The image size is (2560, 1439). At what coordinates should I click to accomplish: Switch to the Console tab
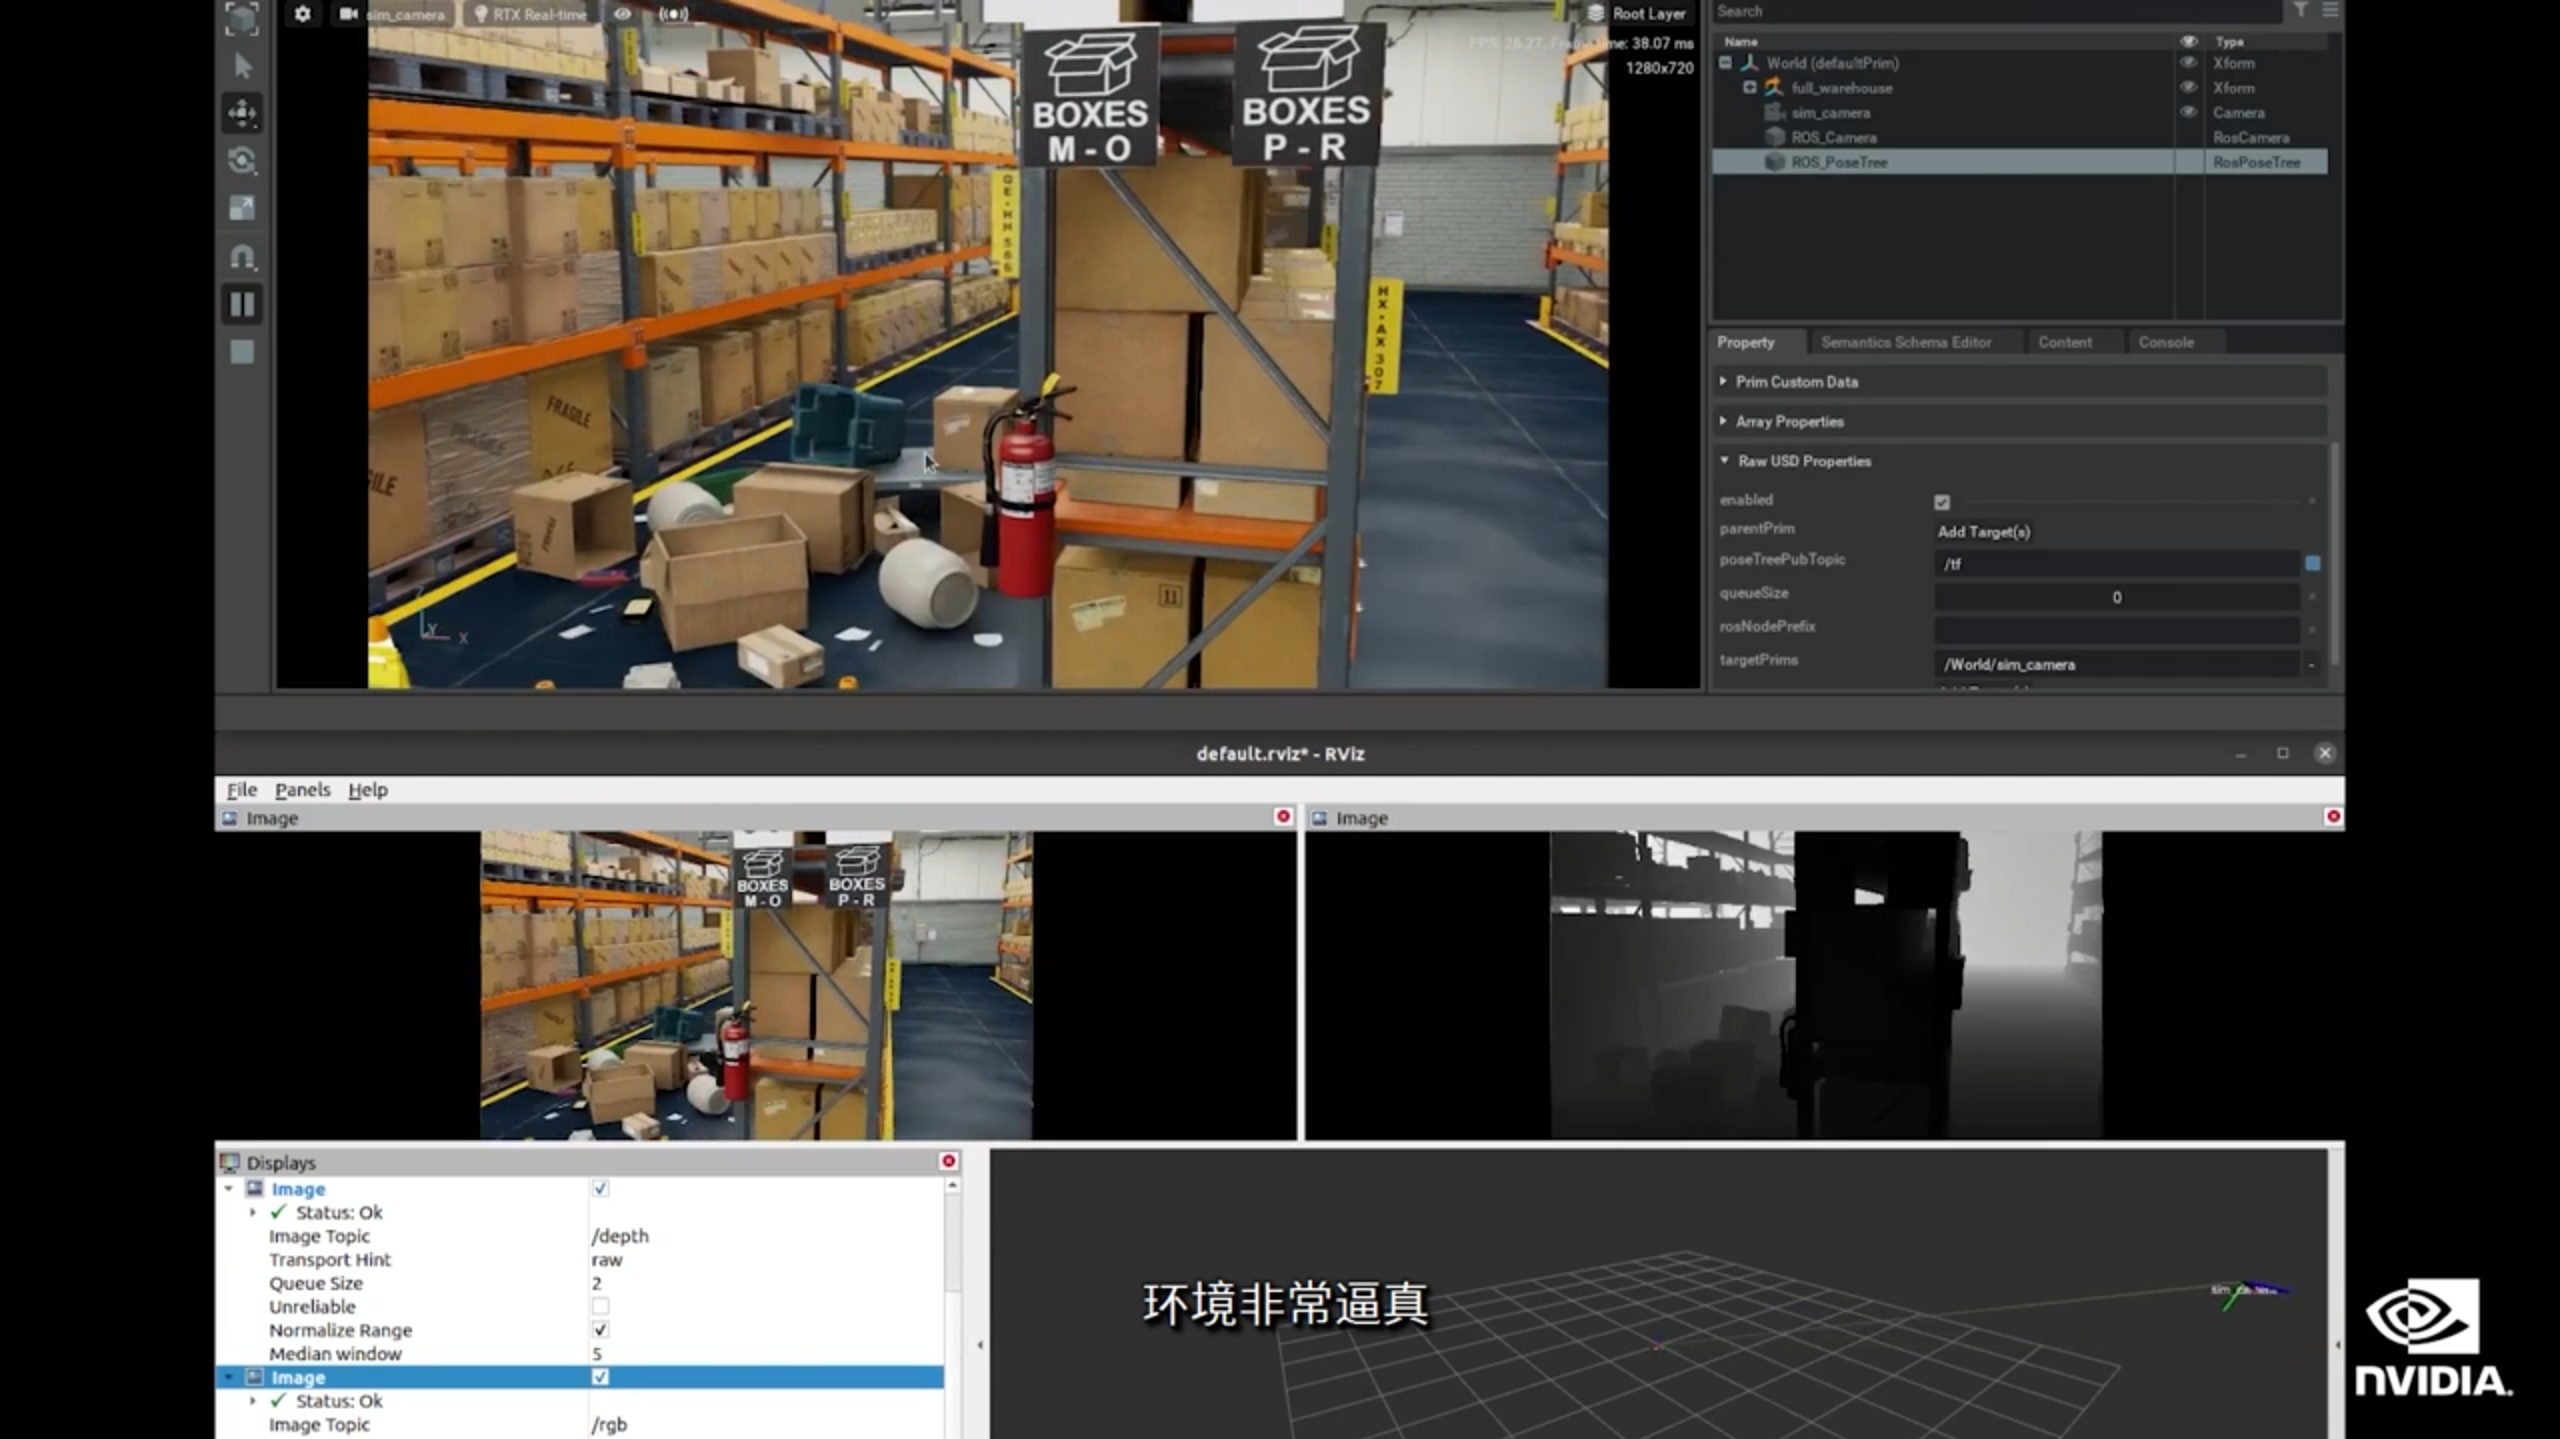(x=2165, y=342)
